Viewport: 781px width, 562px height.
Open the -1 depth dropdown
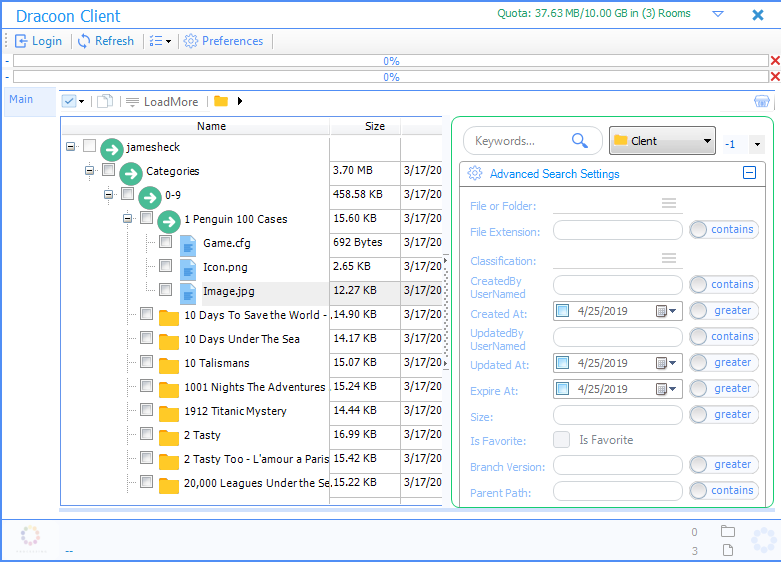(x=757, y=144)
